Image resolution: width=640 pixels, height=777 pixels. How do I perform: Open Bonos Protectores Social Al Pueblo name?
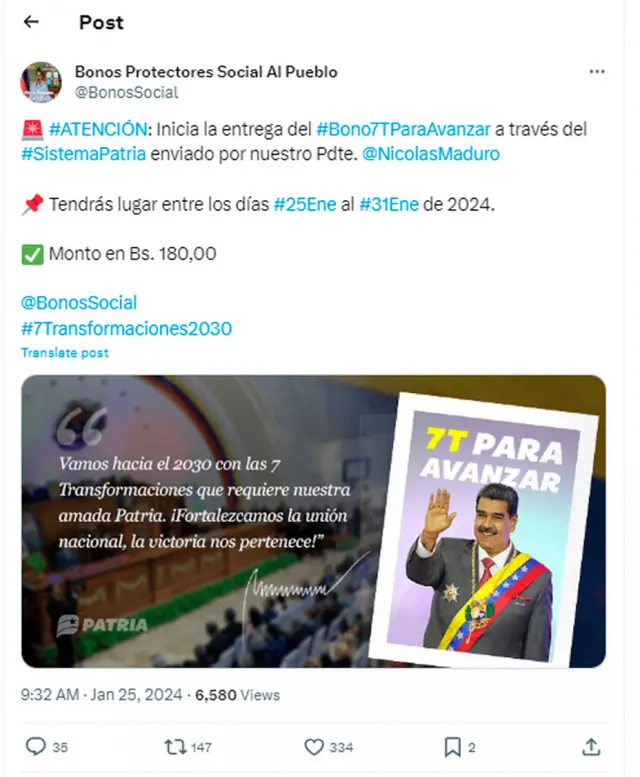click(x=206, y=72)
